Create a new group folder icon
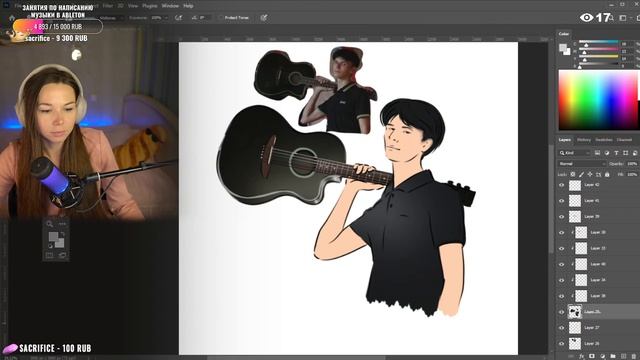The width and height of the screenshot is (640, 360). pyautogui.click(x=613, y=356)
